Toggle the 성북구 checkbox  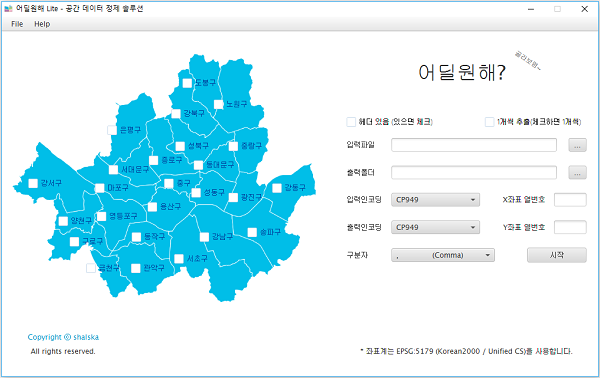(180, 146)
